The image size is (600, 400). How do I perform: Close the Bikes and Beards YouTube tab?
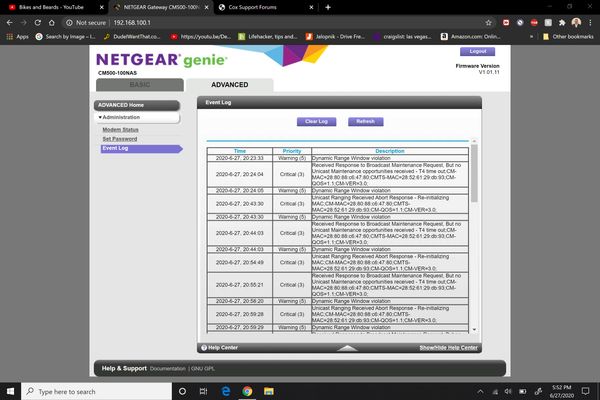[x=101, y=7]
